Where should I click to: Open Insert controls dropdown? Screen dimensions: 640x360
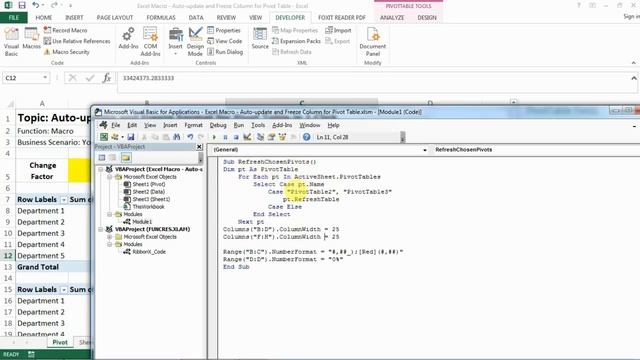(176, 42)
